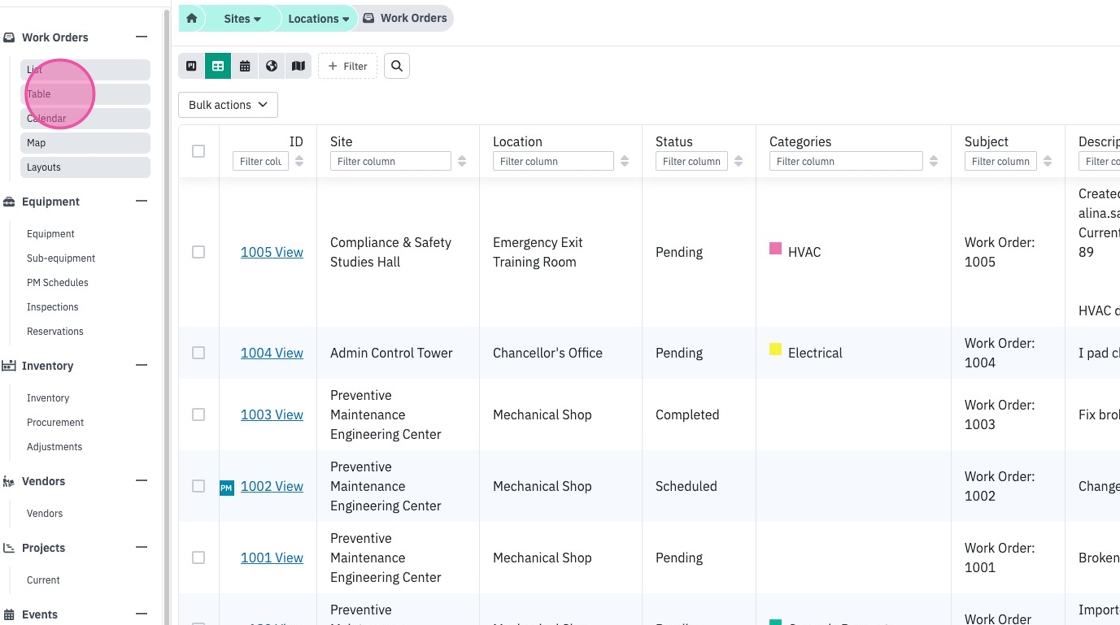The width and height of the screenshot is (1120, 625).
Task: Select the table view toolbar icon
Action: pos(218,66)
